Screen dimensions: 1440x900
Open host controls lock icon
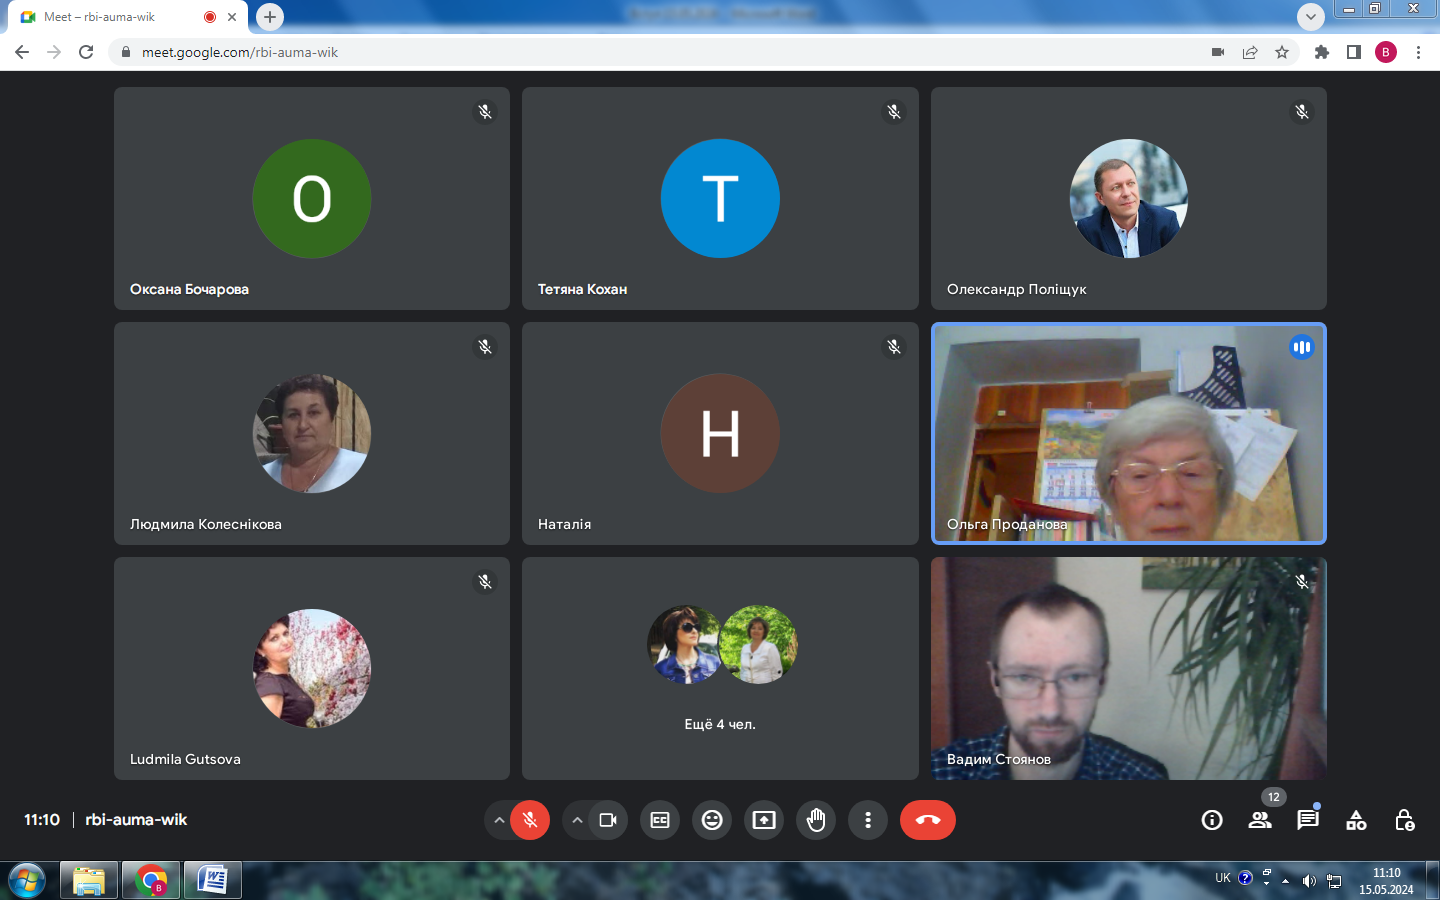coord(1404,820)
